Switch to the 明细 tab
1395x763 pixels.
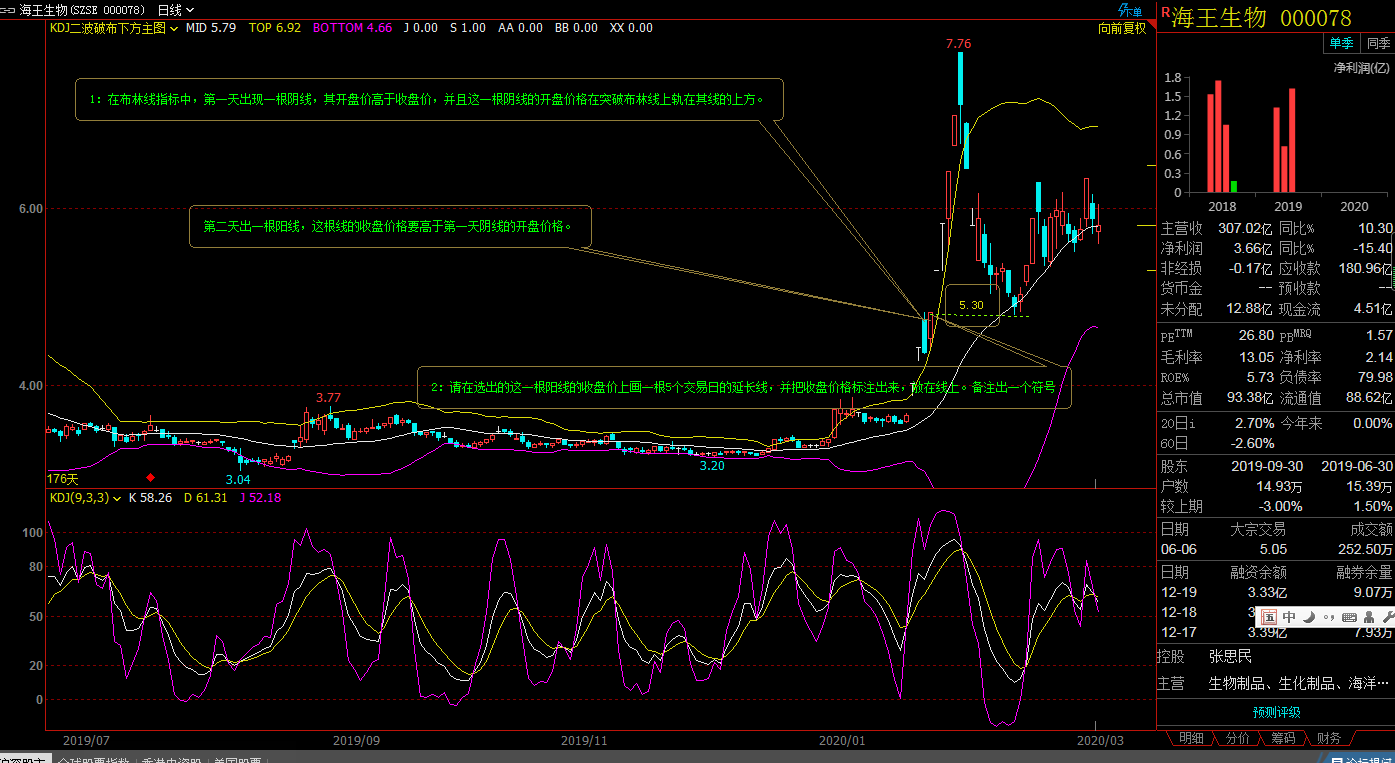[x=1191, y=738]
